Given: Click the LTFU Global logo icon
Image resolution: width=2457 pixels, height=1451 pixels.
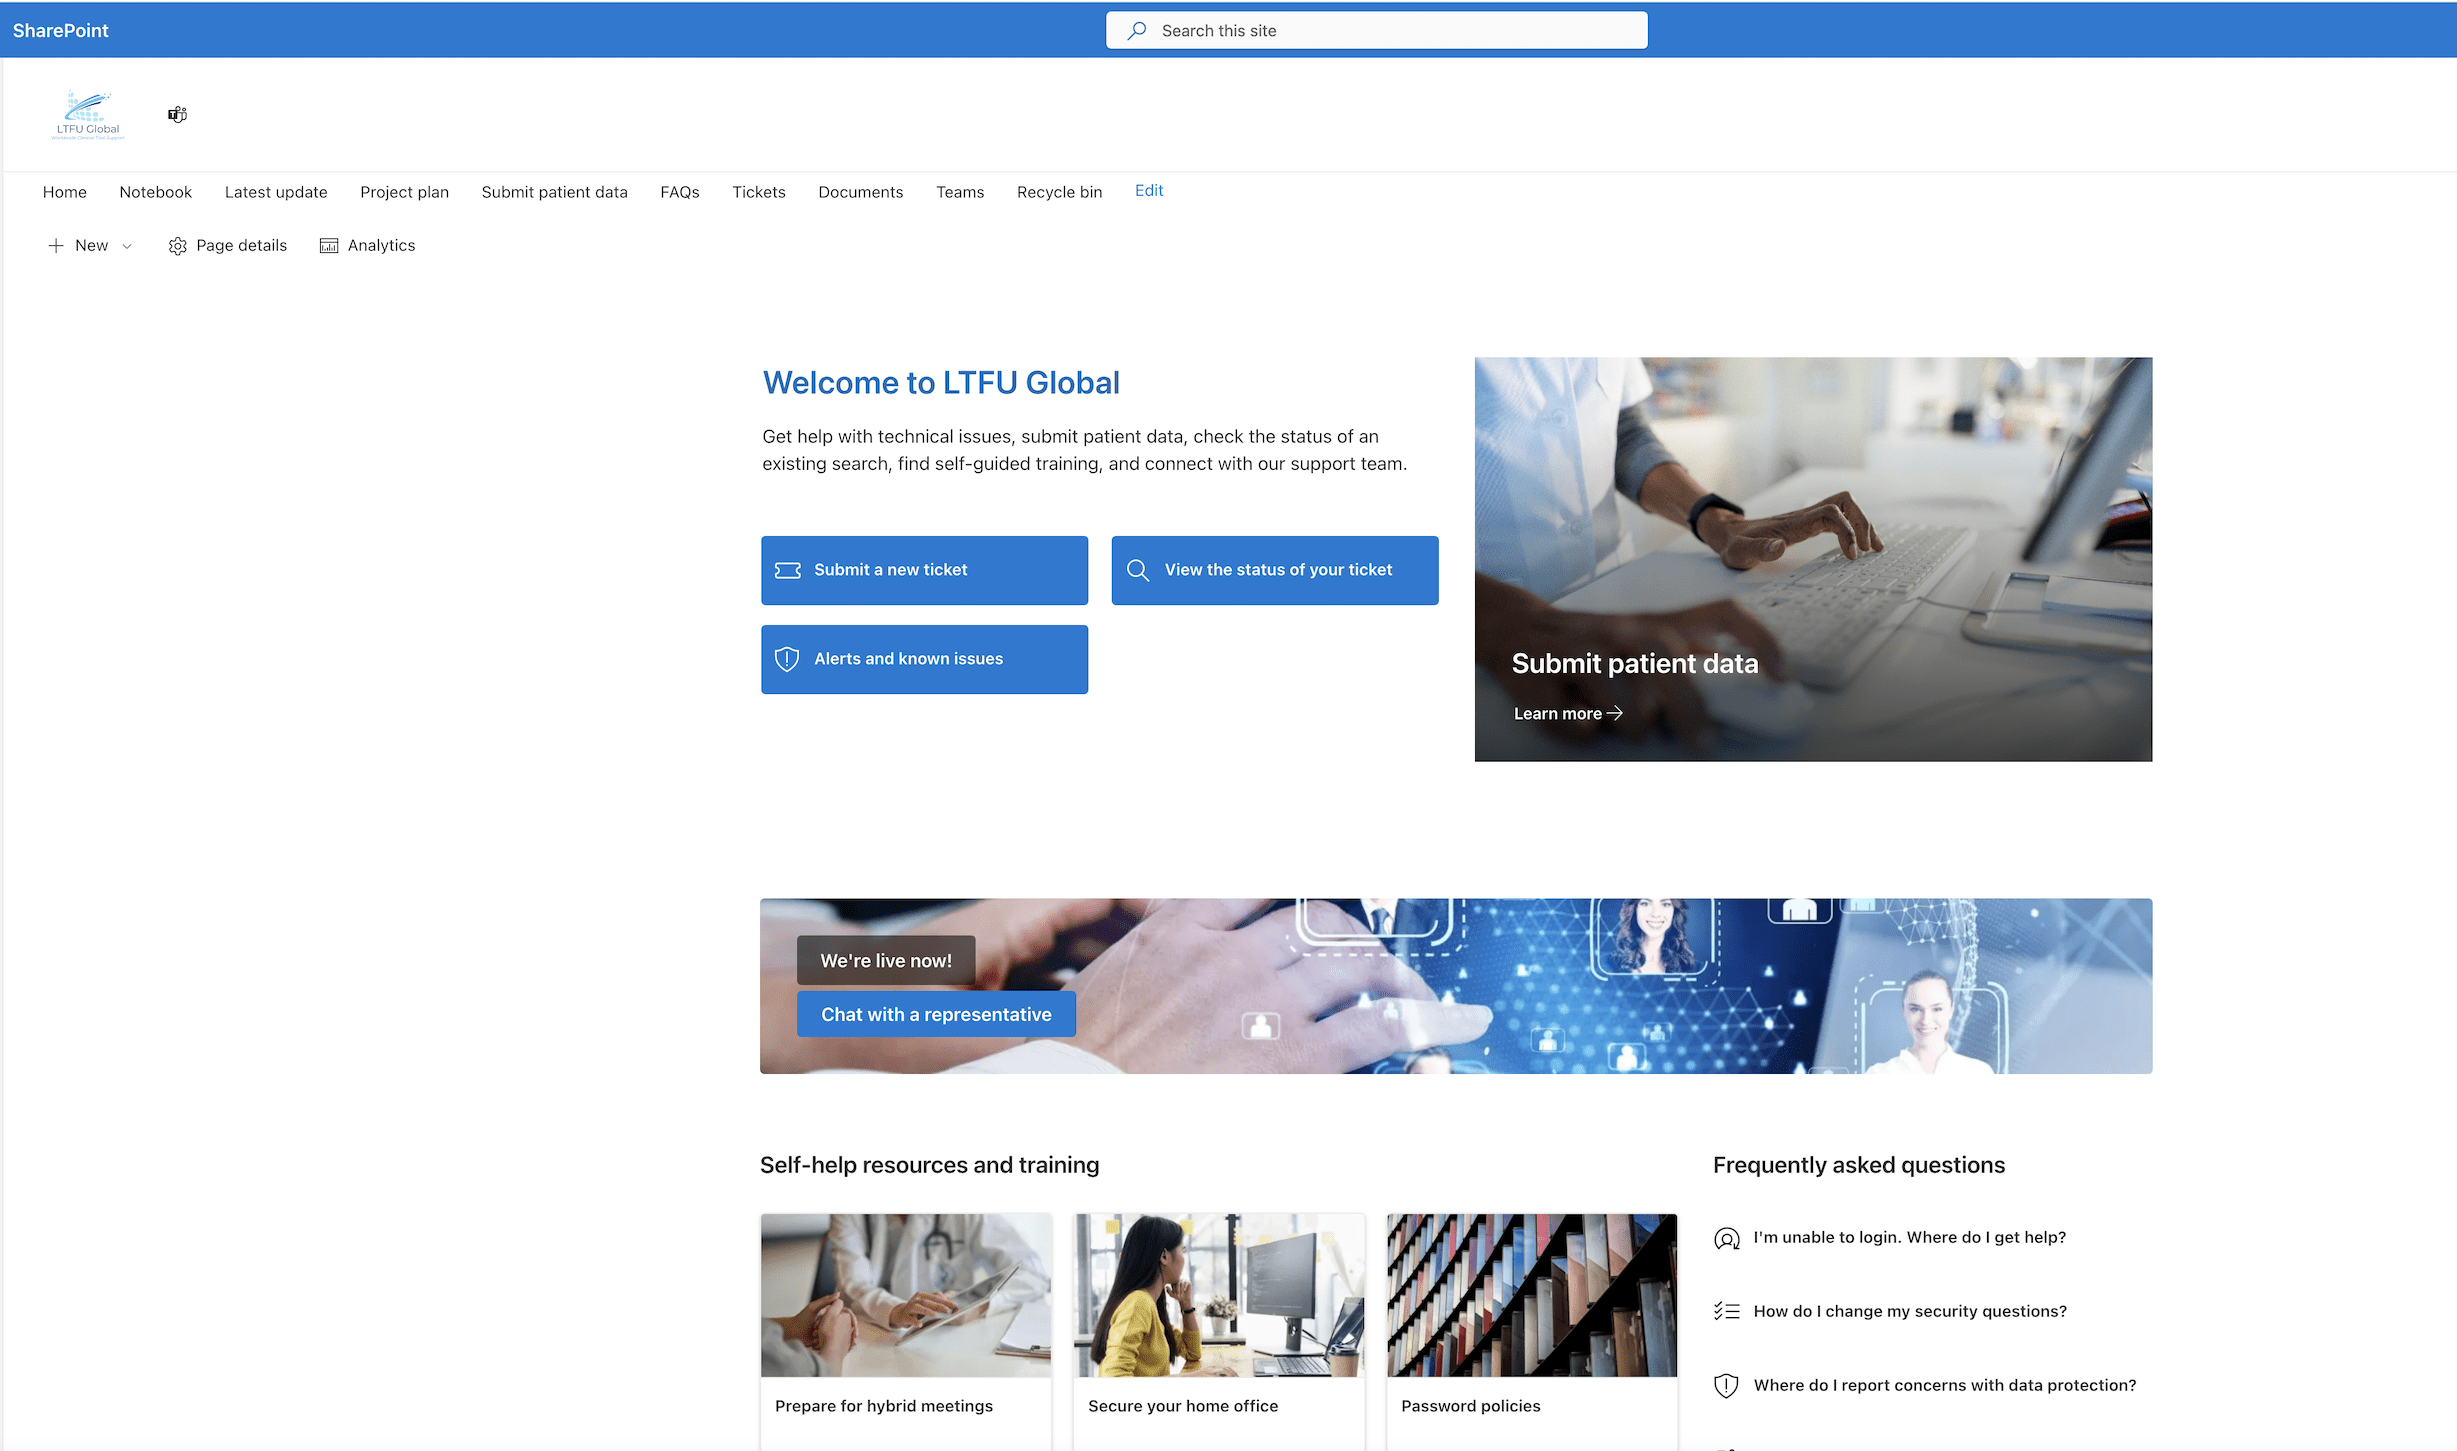Looking at the screenshot, I should [x=85, y=112].
